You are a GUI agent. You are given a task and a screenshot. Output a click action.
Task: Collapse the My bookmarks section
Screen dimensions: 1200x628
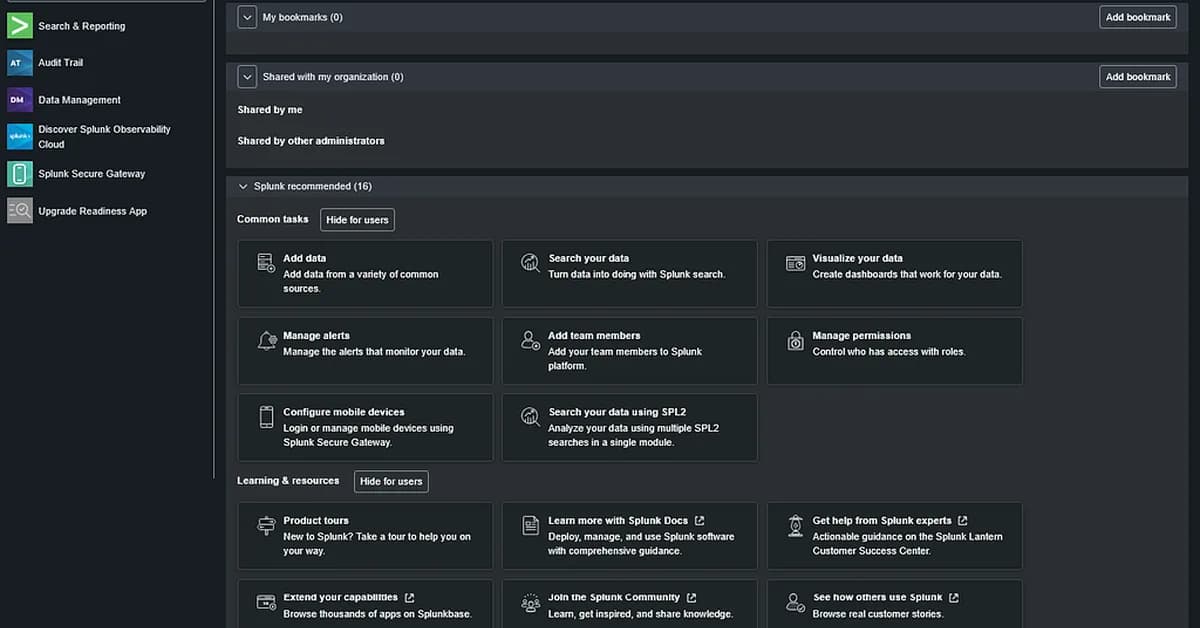247,17
